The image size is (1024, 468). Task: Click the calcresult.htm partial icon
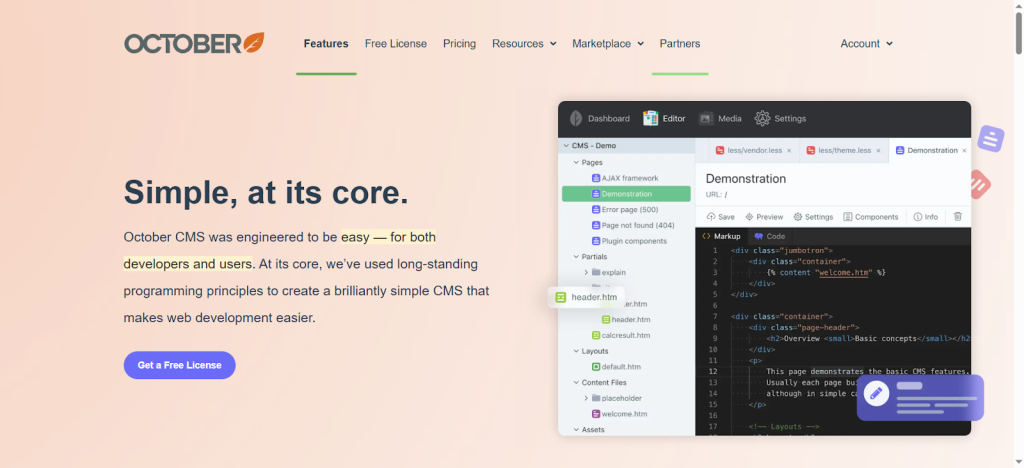click(x=596, y=335)
